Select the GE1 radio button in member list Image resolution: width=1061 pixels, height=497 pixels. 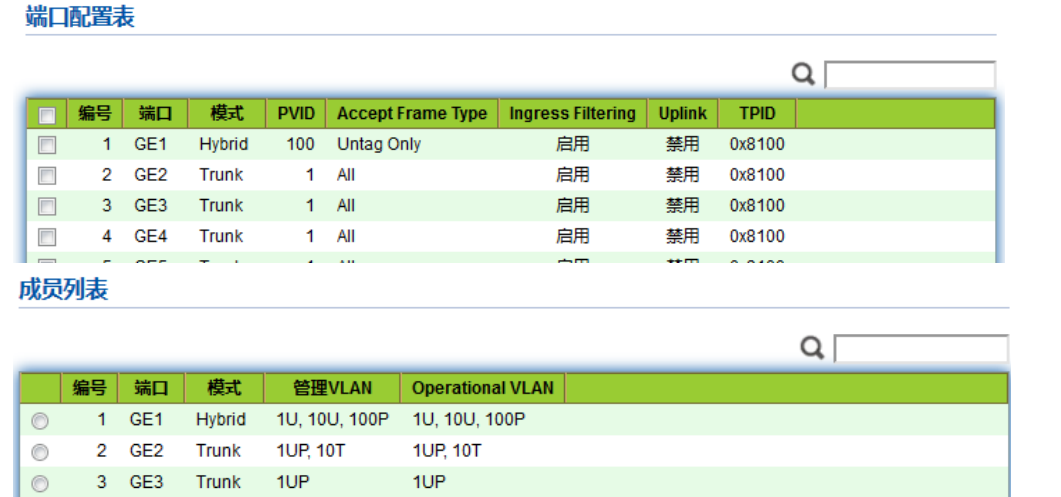click(40, 421)
